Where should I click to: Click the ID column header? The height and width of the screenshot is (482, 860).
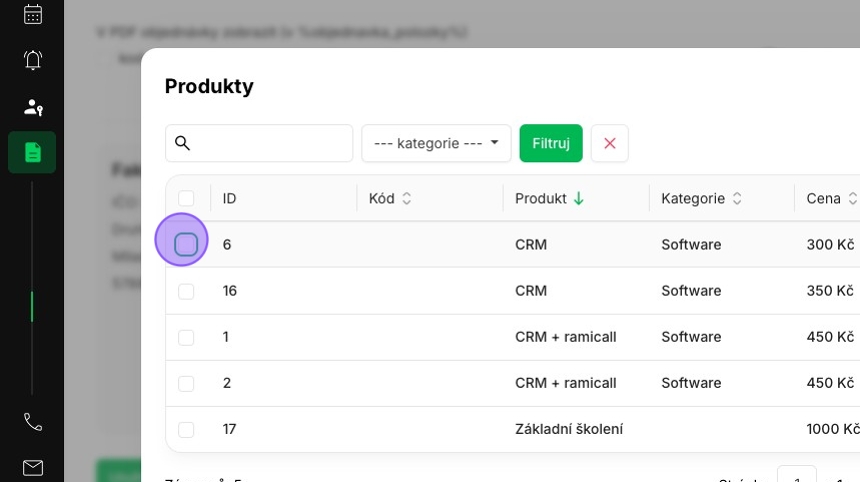click(x=229, y=199)
